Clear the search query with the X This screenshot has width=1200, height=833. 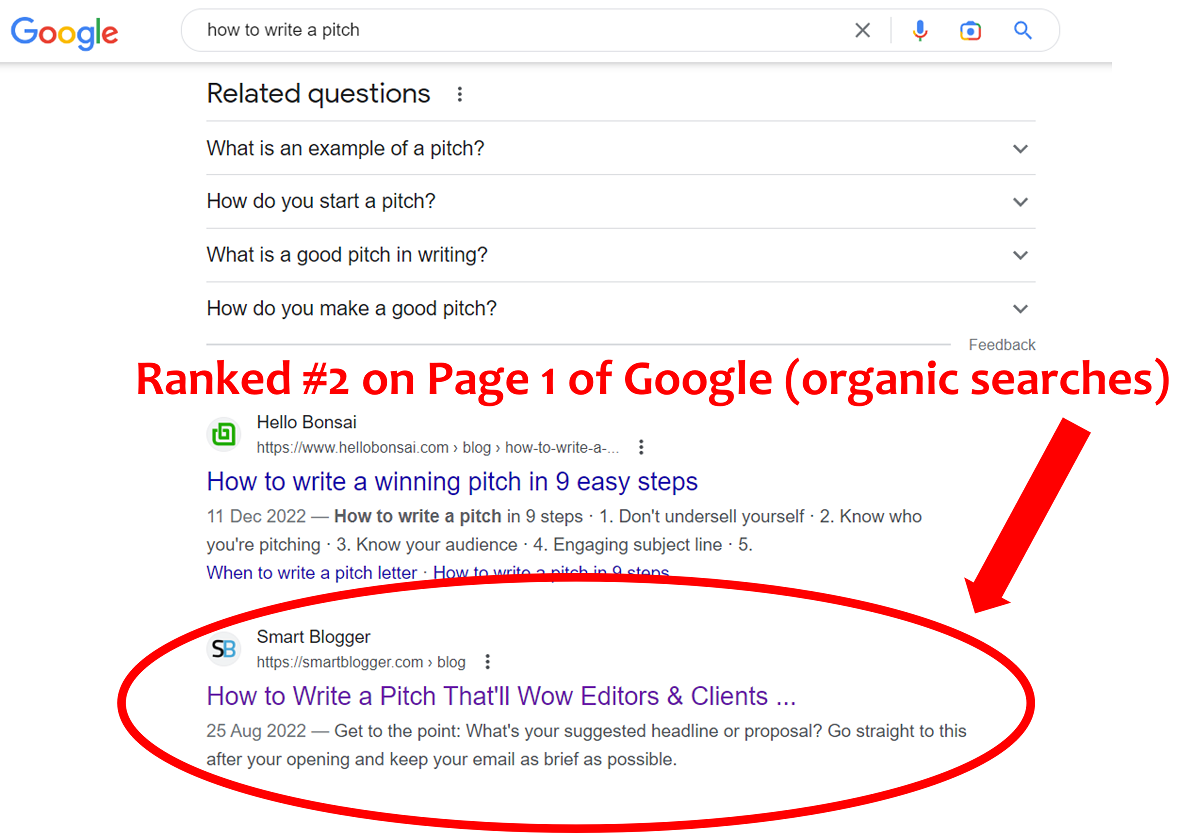(863, 31)
